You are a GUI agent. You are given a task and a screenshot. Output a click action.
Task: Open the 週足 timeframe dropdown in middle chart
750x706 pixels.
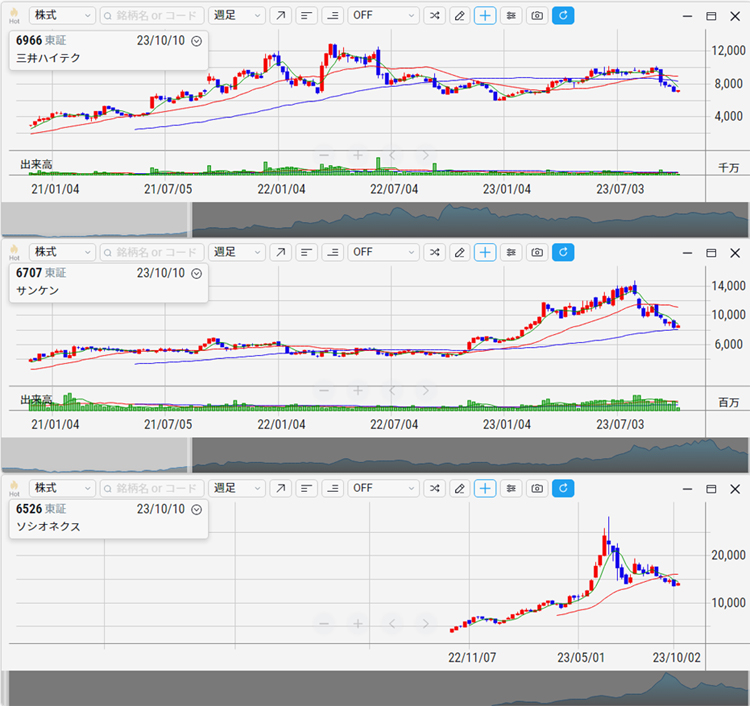[x=238, y=252]
